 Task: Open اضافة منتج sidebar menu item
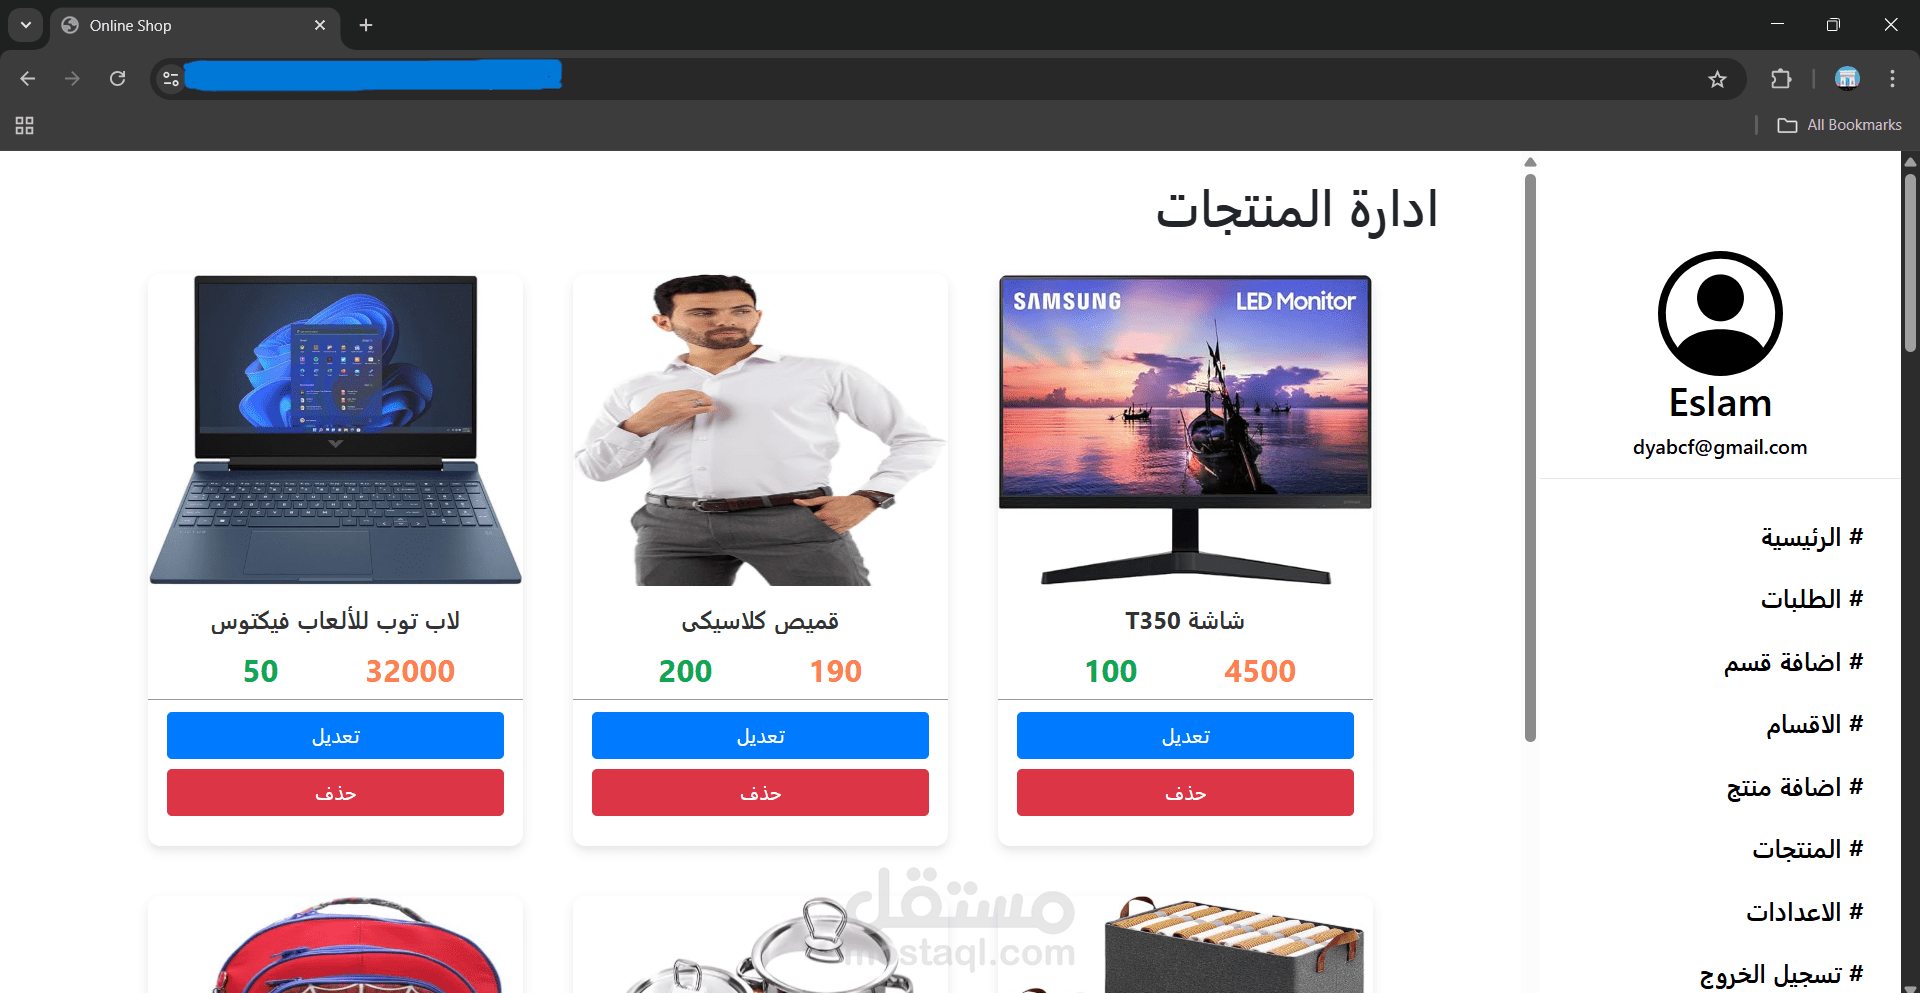(1794, 787)
